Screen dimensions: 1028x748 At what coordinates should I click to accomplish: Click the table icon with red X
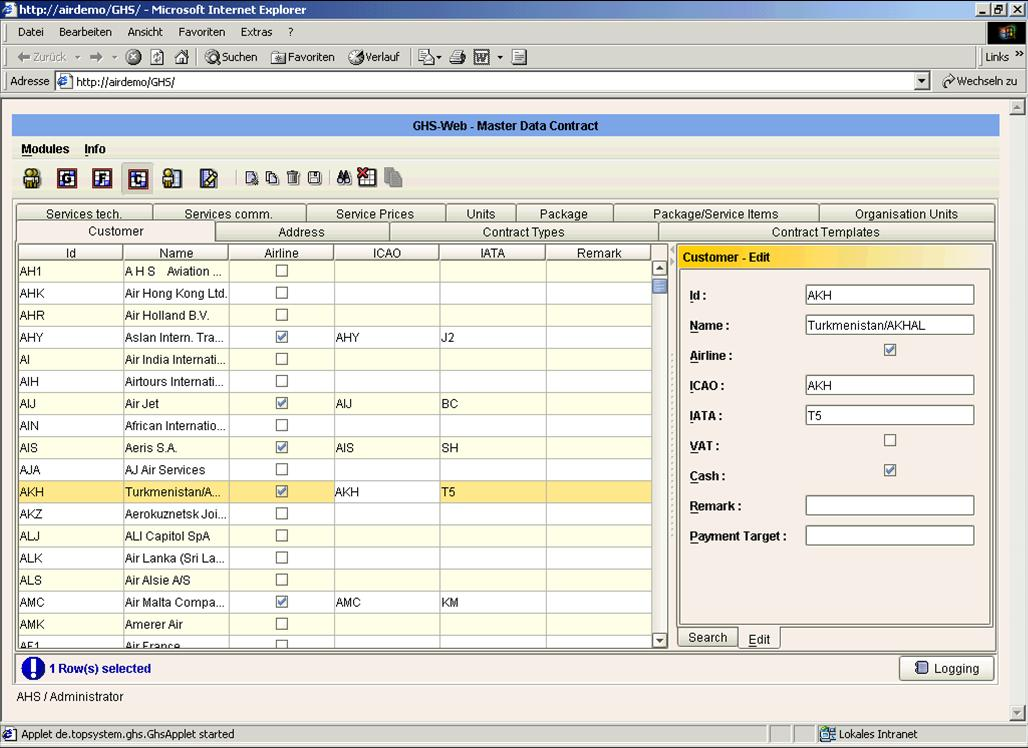pos(367,178)
